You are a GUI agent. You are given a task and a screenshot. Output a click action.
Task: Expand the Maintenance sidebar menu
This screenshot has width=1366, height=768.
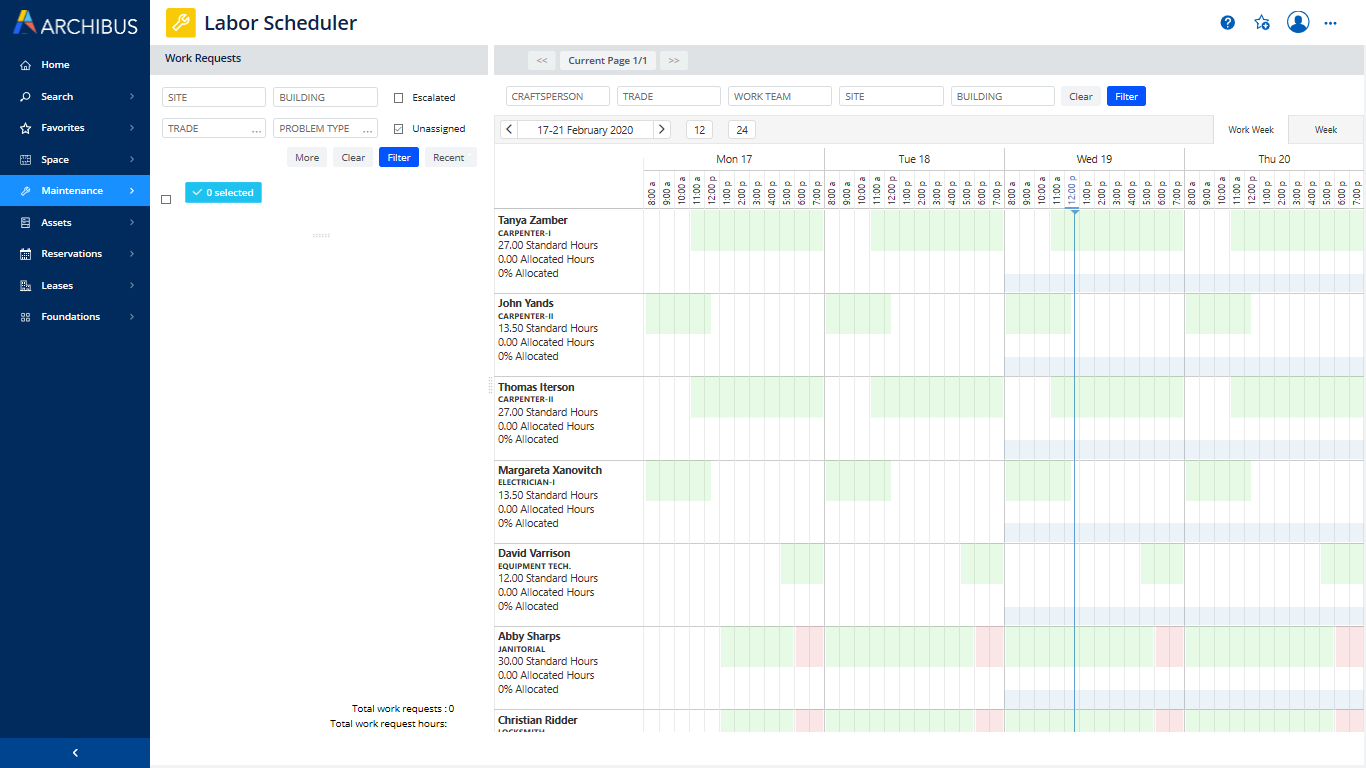pyautogui.click(x=74, y=191)
